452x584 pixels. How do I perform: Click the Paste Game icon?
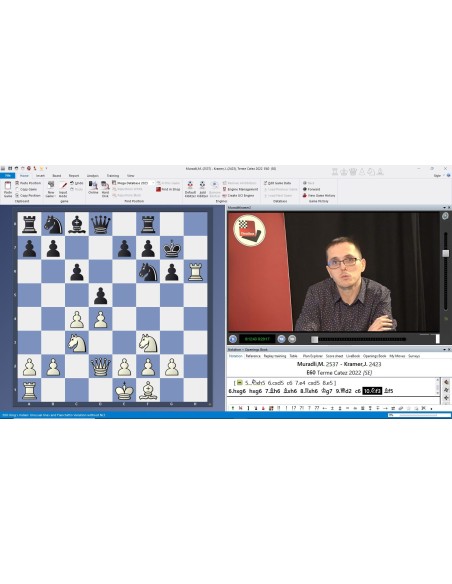click(7, 189)
